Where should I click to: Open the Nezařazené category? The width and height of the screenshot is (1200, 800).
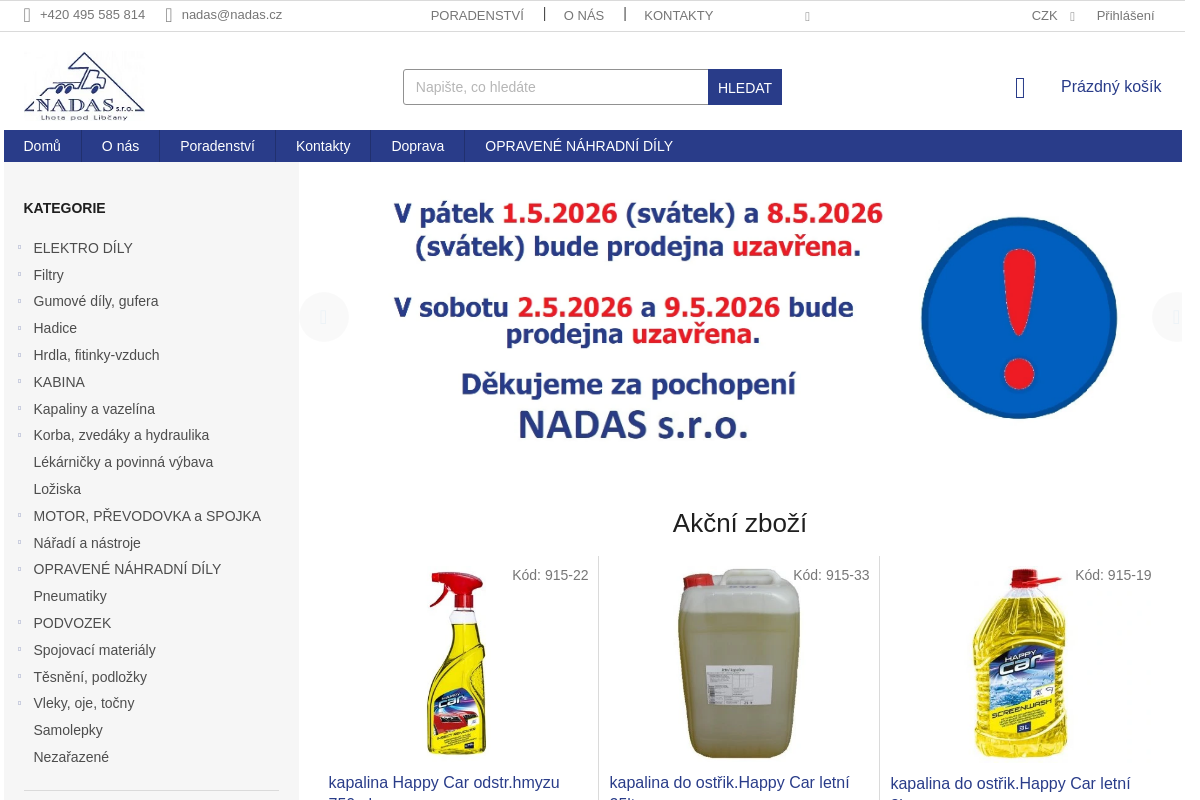click(71, 757)
